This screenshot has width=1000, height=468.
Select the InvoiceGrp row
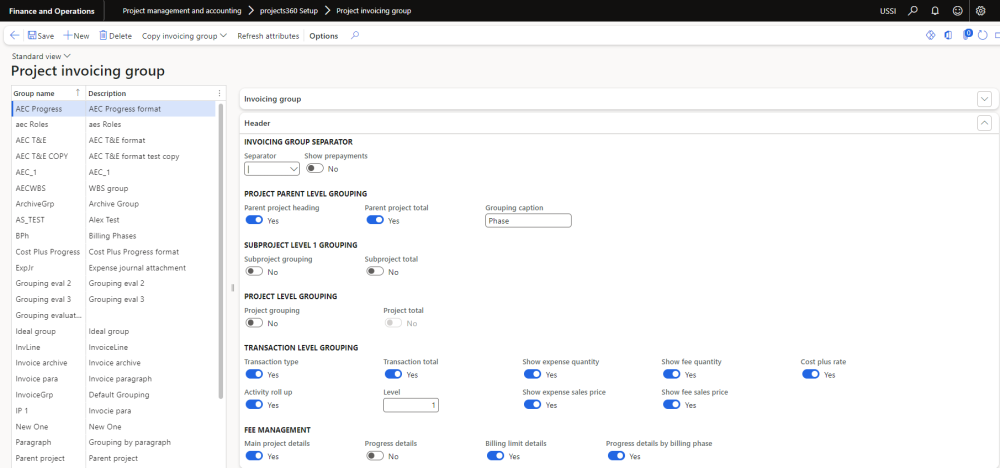[x=114, y=395]
